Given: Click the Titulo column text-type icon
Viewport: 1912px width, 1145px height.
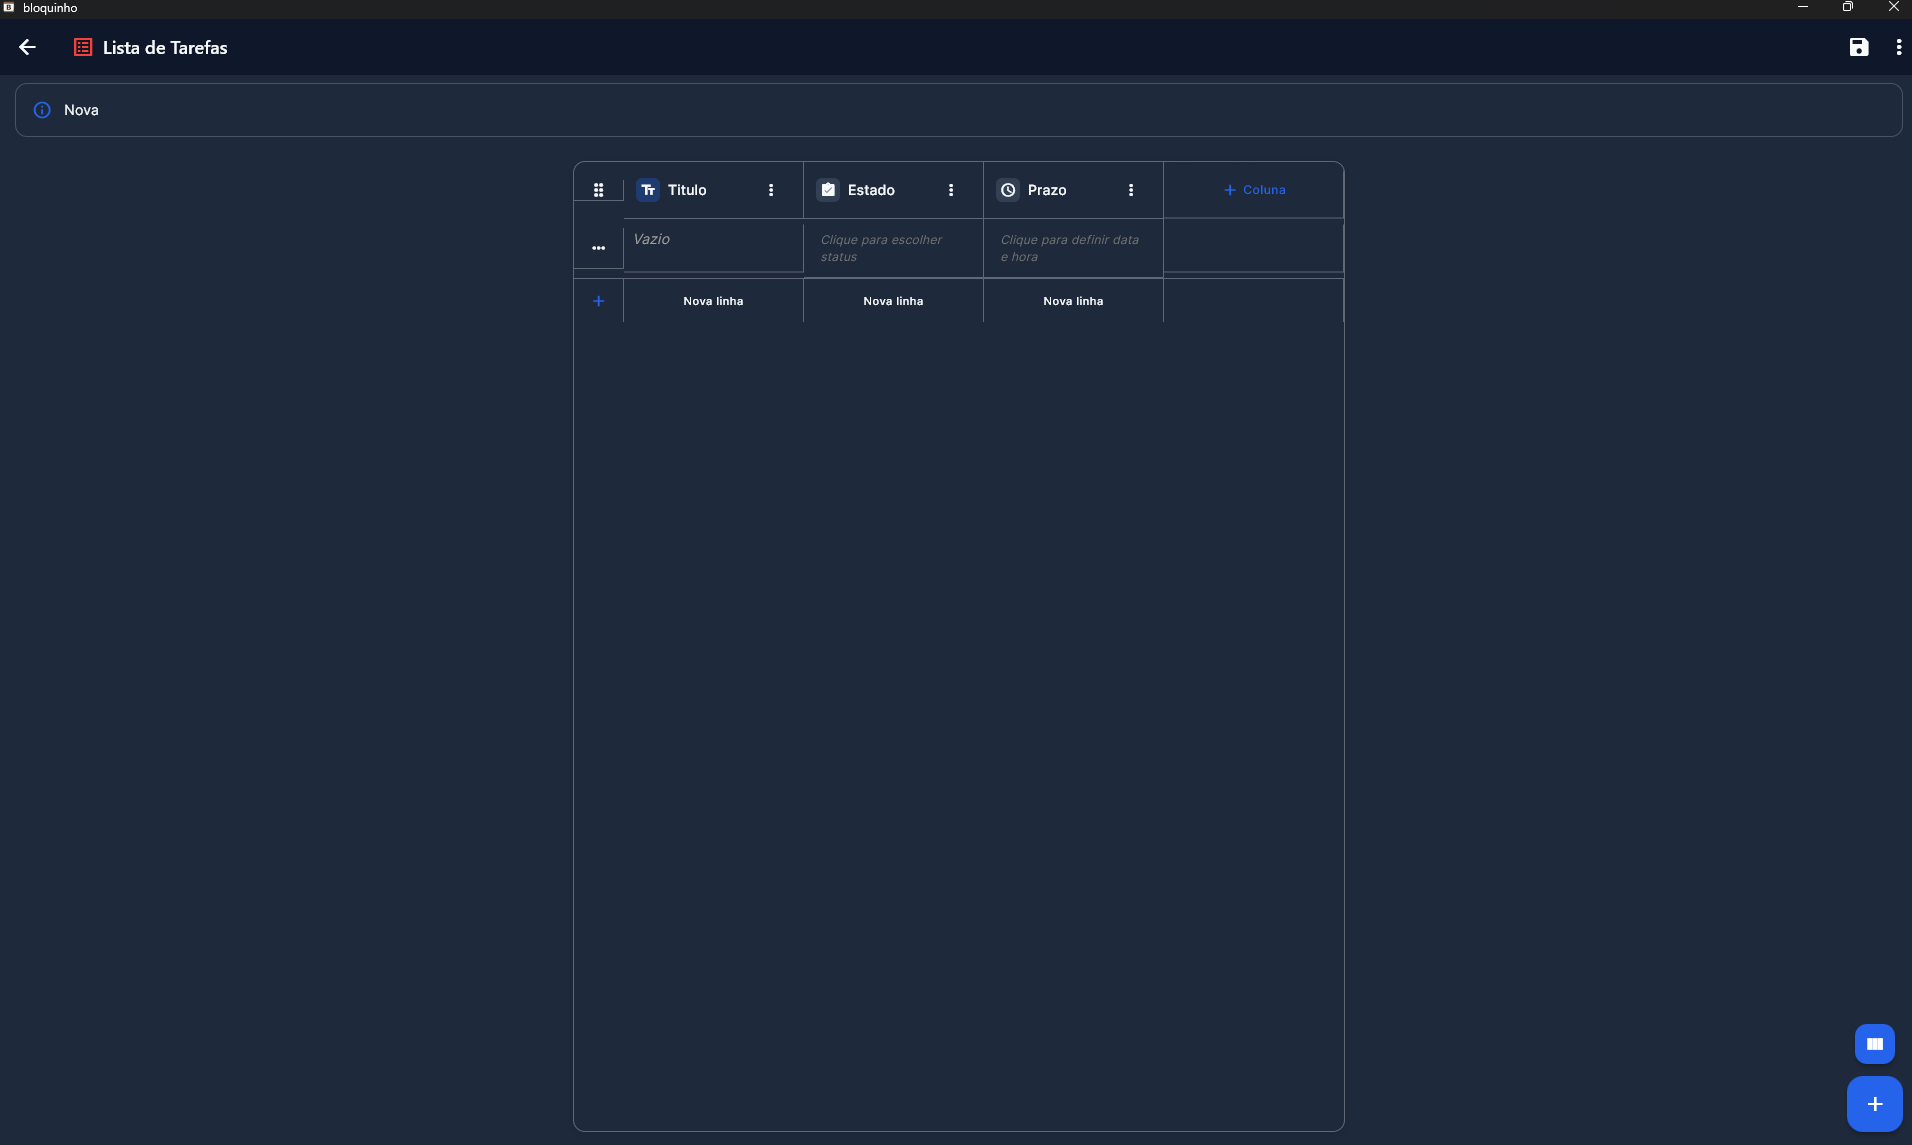Looking at the screenshot, I should pyautogui.click(x=648, y=190).
